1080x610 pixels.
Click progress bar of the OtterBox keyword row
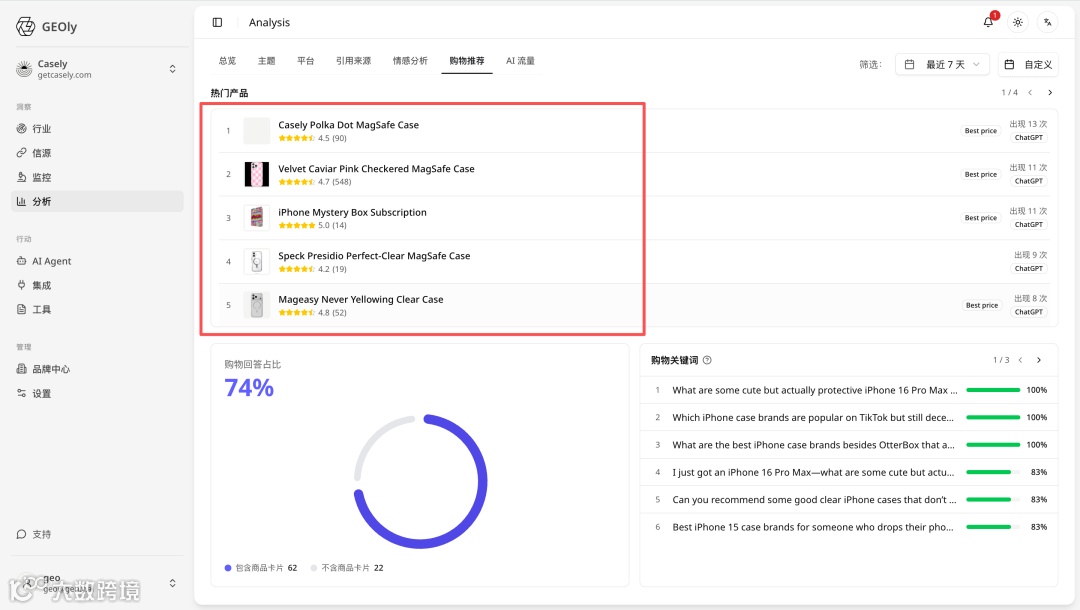[993, 445]
